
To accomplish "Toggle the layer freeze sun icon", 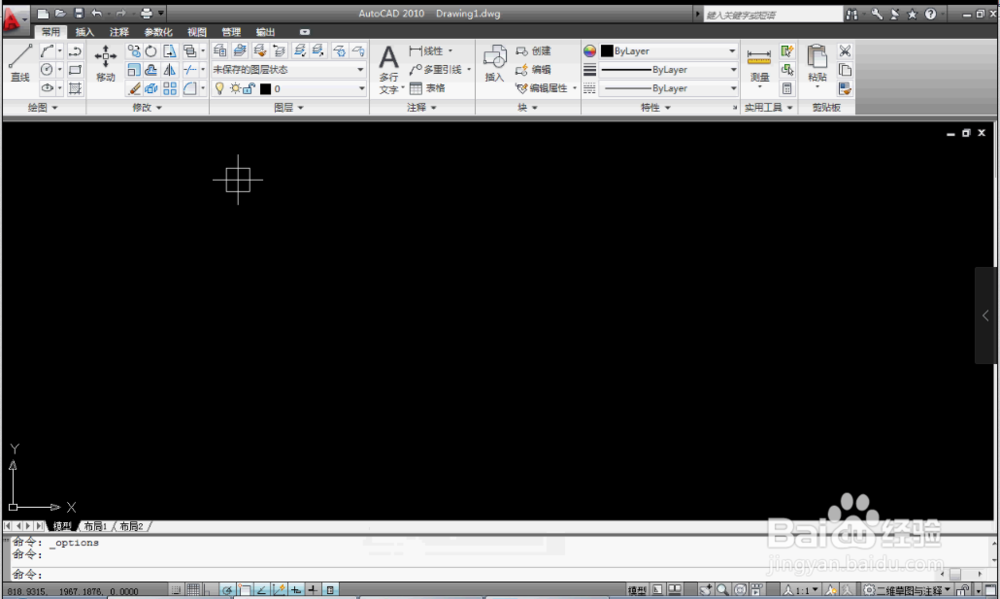I will pyautogui.click(x=235, y=88).
